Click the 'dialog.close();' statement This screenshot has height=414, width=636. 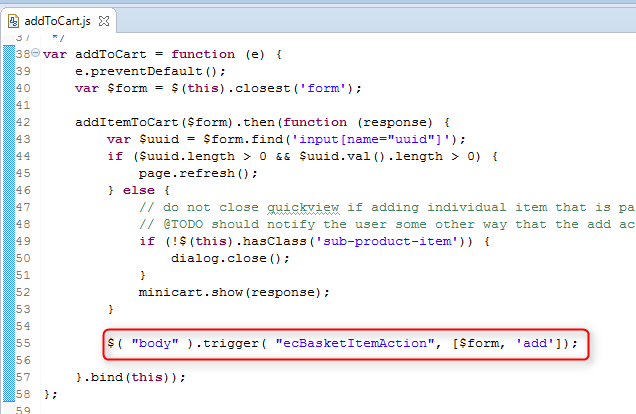pos(230,258)
